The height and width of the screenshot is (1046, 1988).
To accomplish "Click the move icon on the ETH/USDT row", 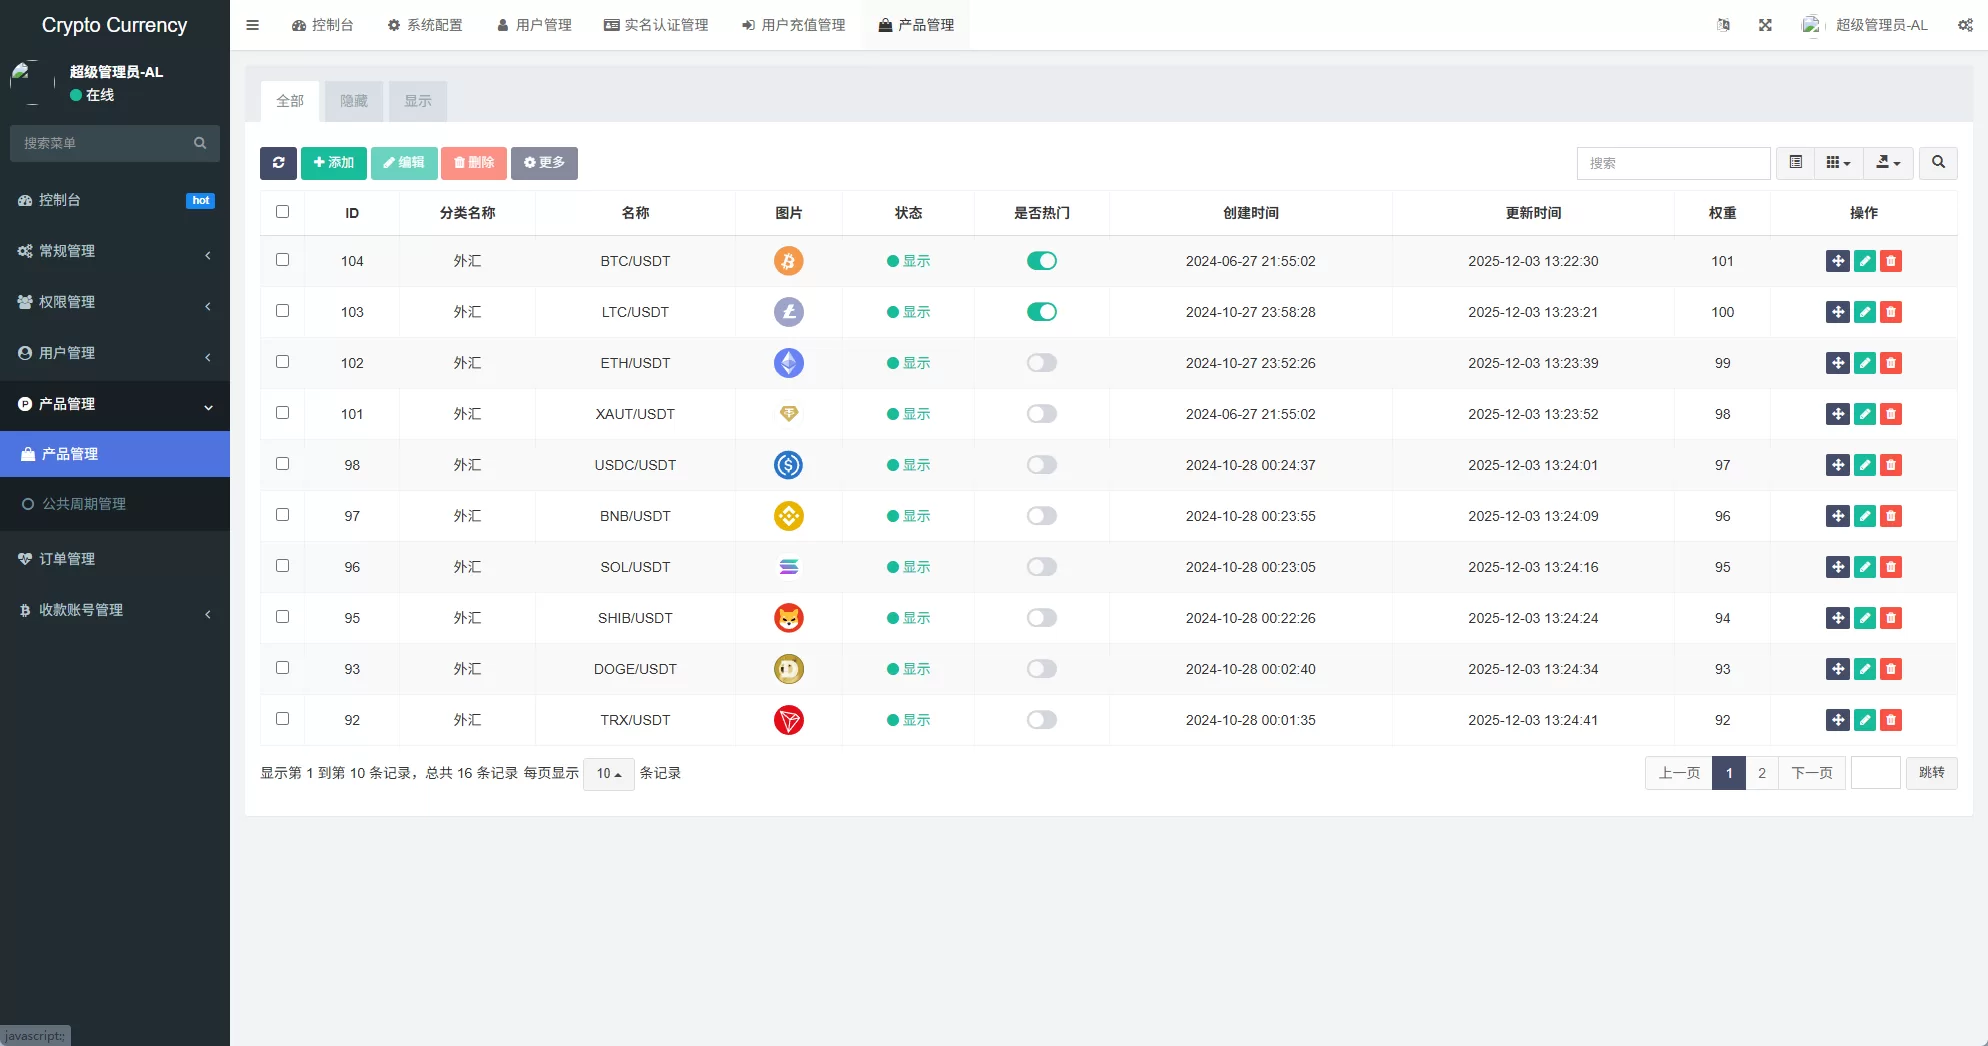I will coord(1837,363).
